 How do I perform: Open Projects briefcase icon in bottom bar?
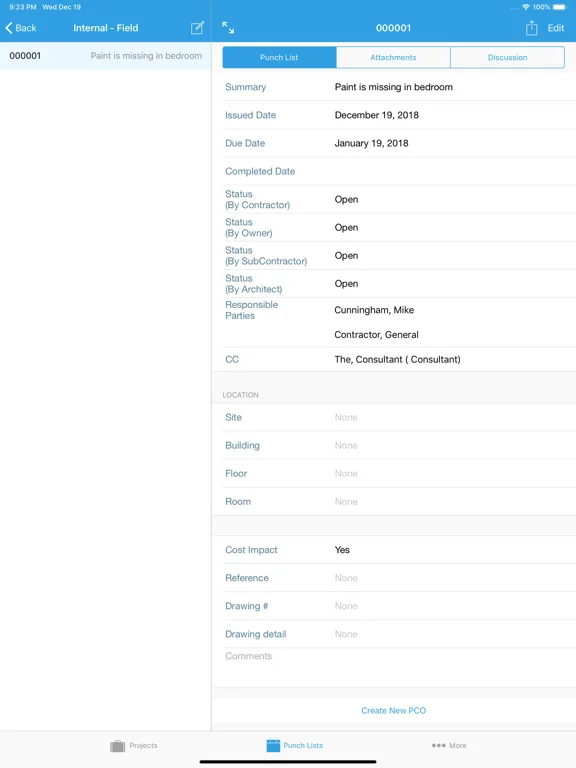[x=118, y=745]
